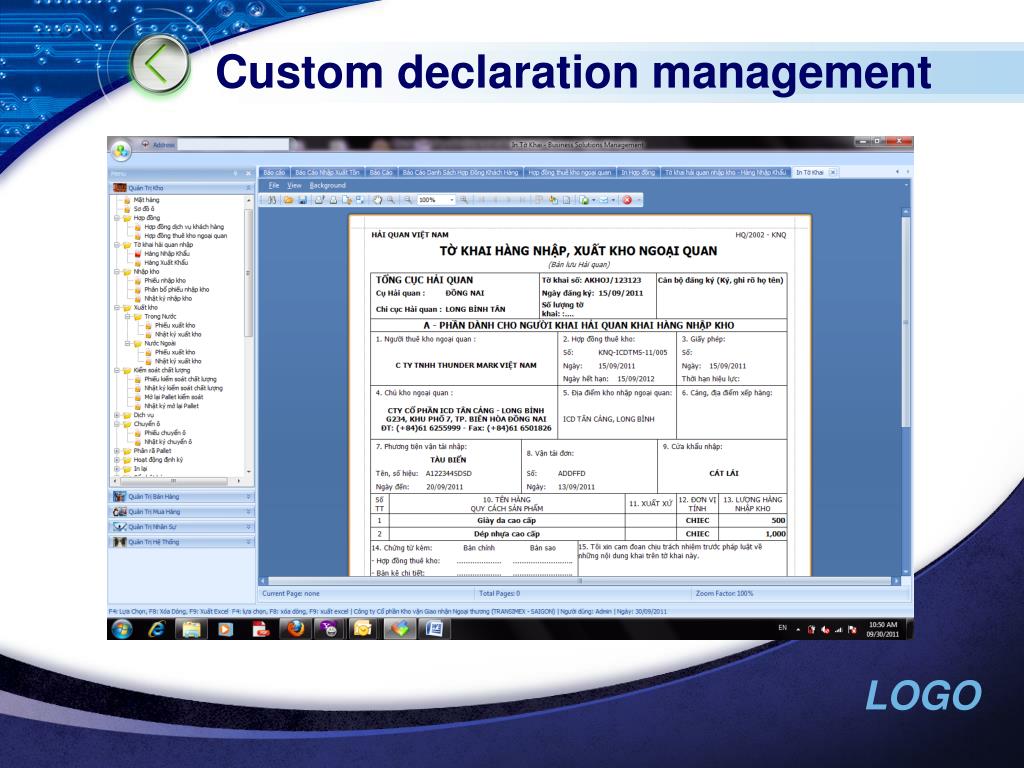
Task: Click the pin icon on Menu panel
Action: (x=236, y=174)
